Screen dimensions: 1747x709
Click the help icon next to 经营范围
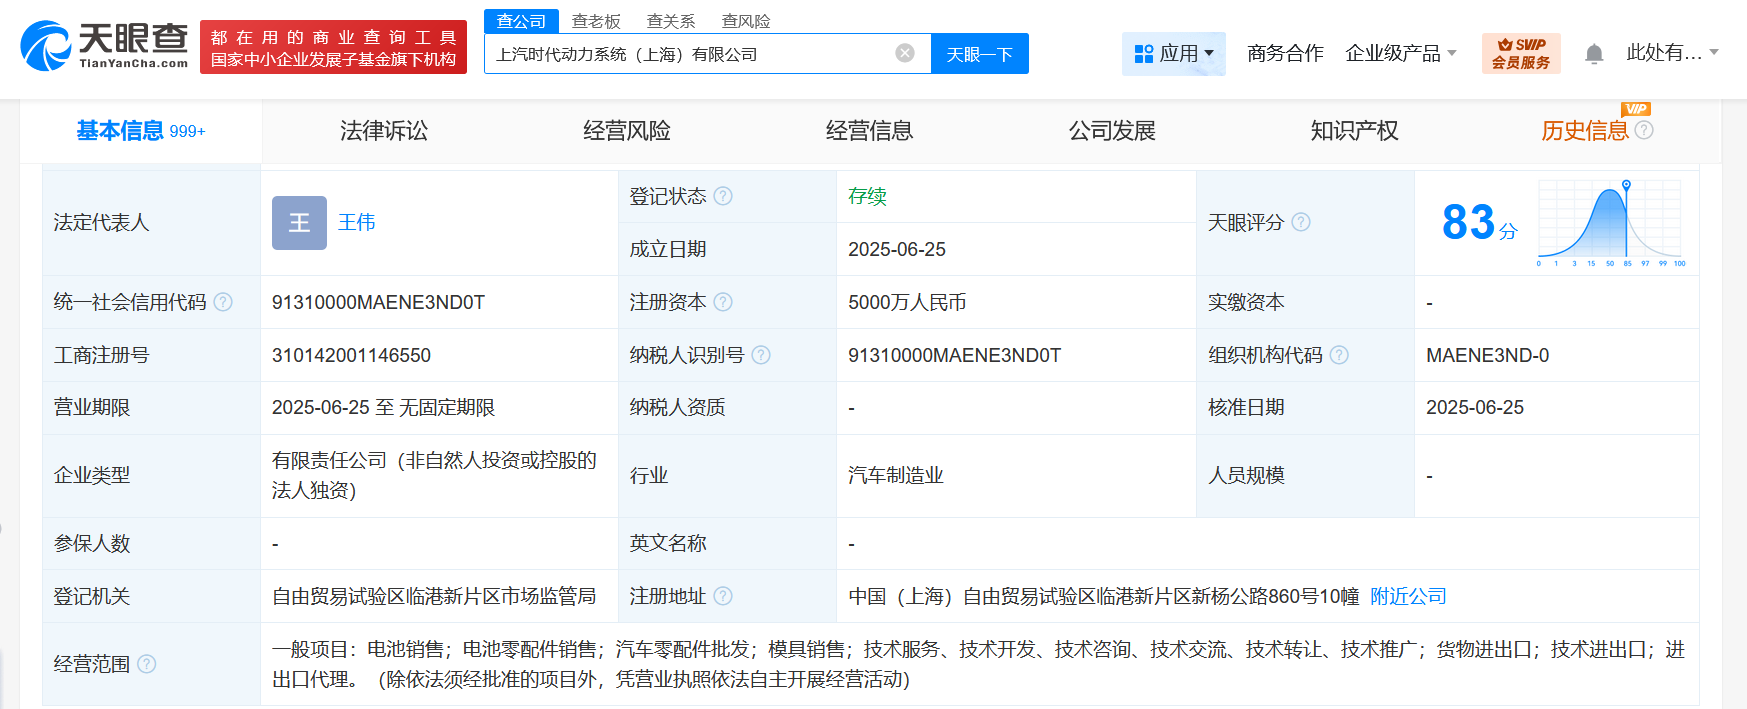[x=147, y=664]
